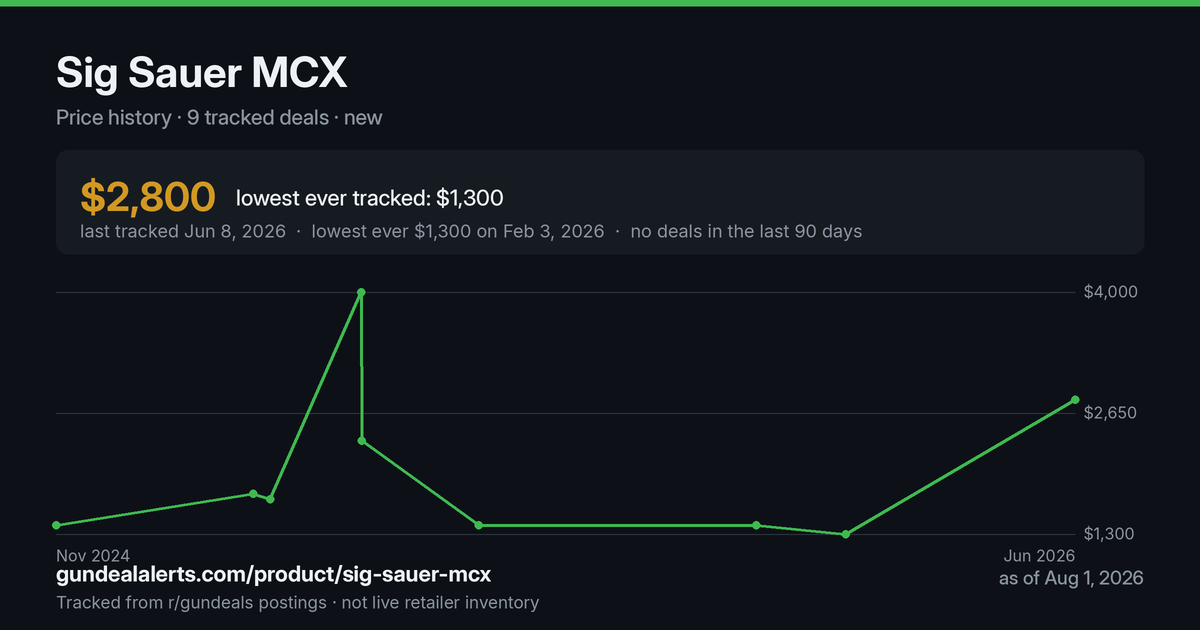1200x630 pixels.
Task: Open gundealalerts.com/product/sig-sauer-mcx link
Action: point(273,575)
